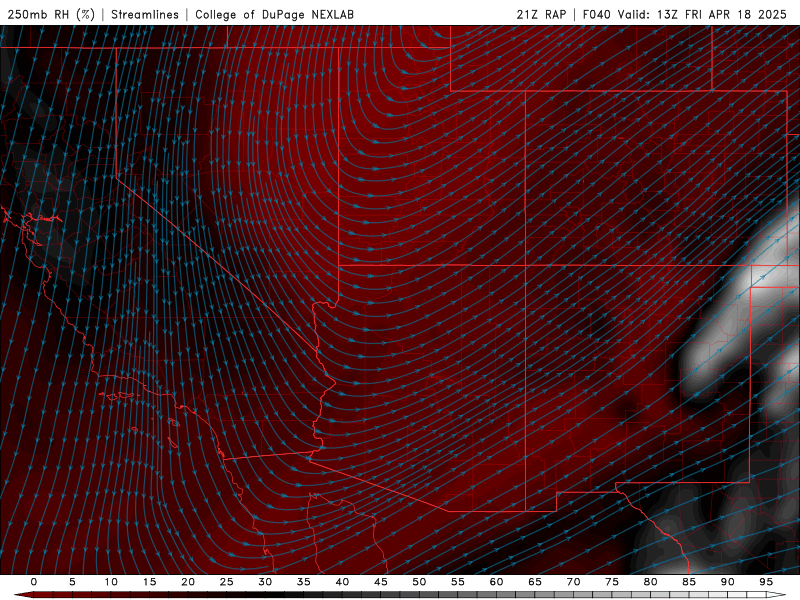Click the 30 label on RH scale
This screenshot has height=600, width=800.
pos(265,582)
